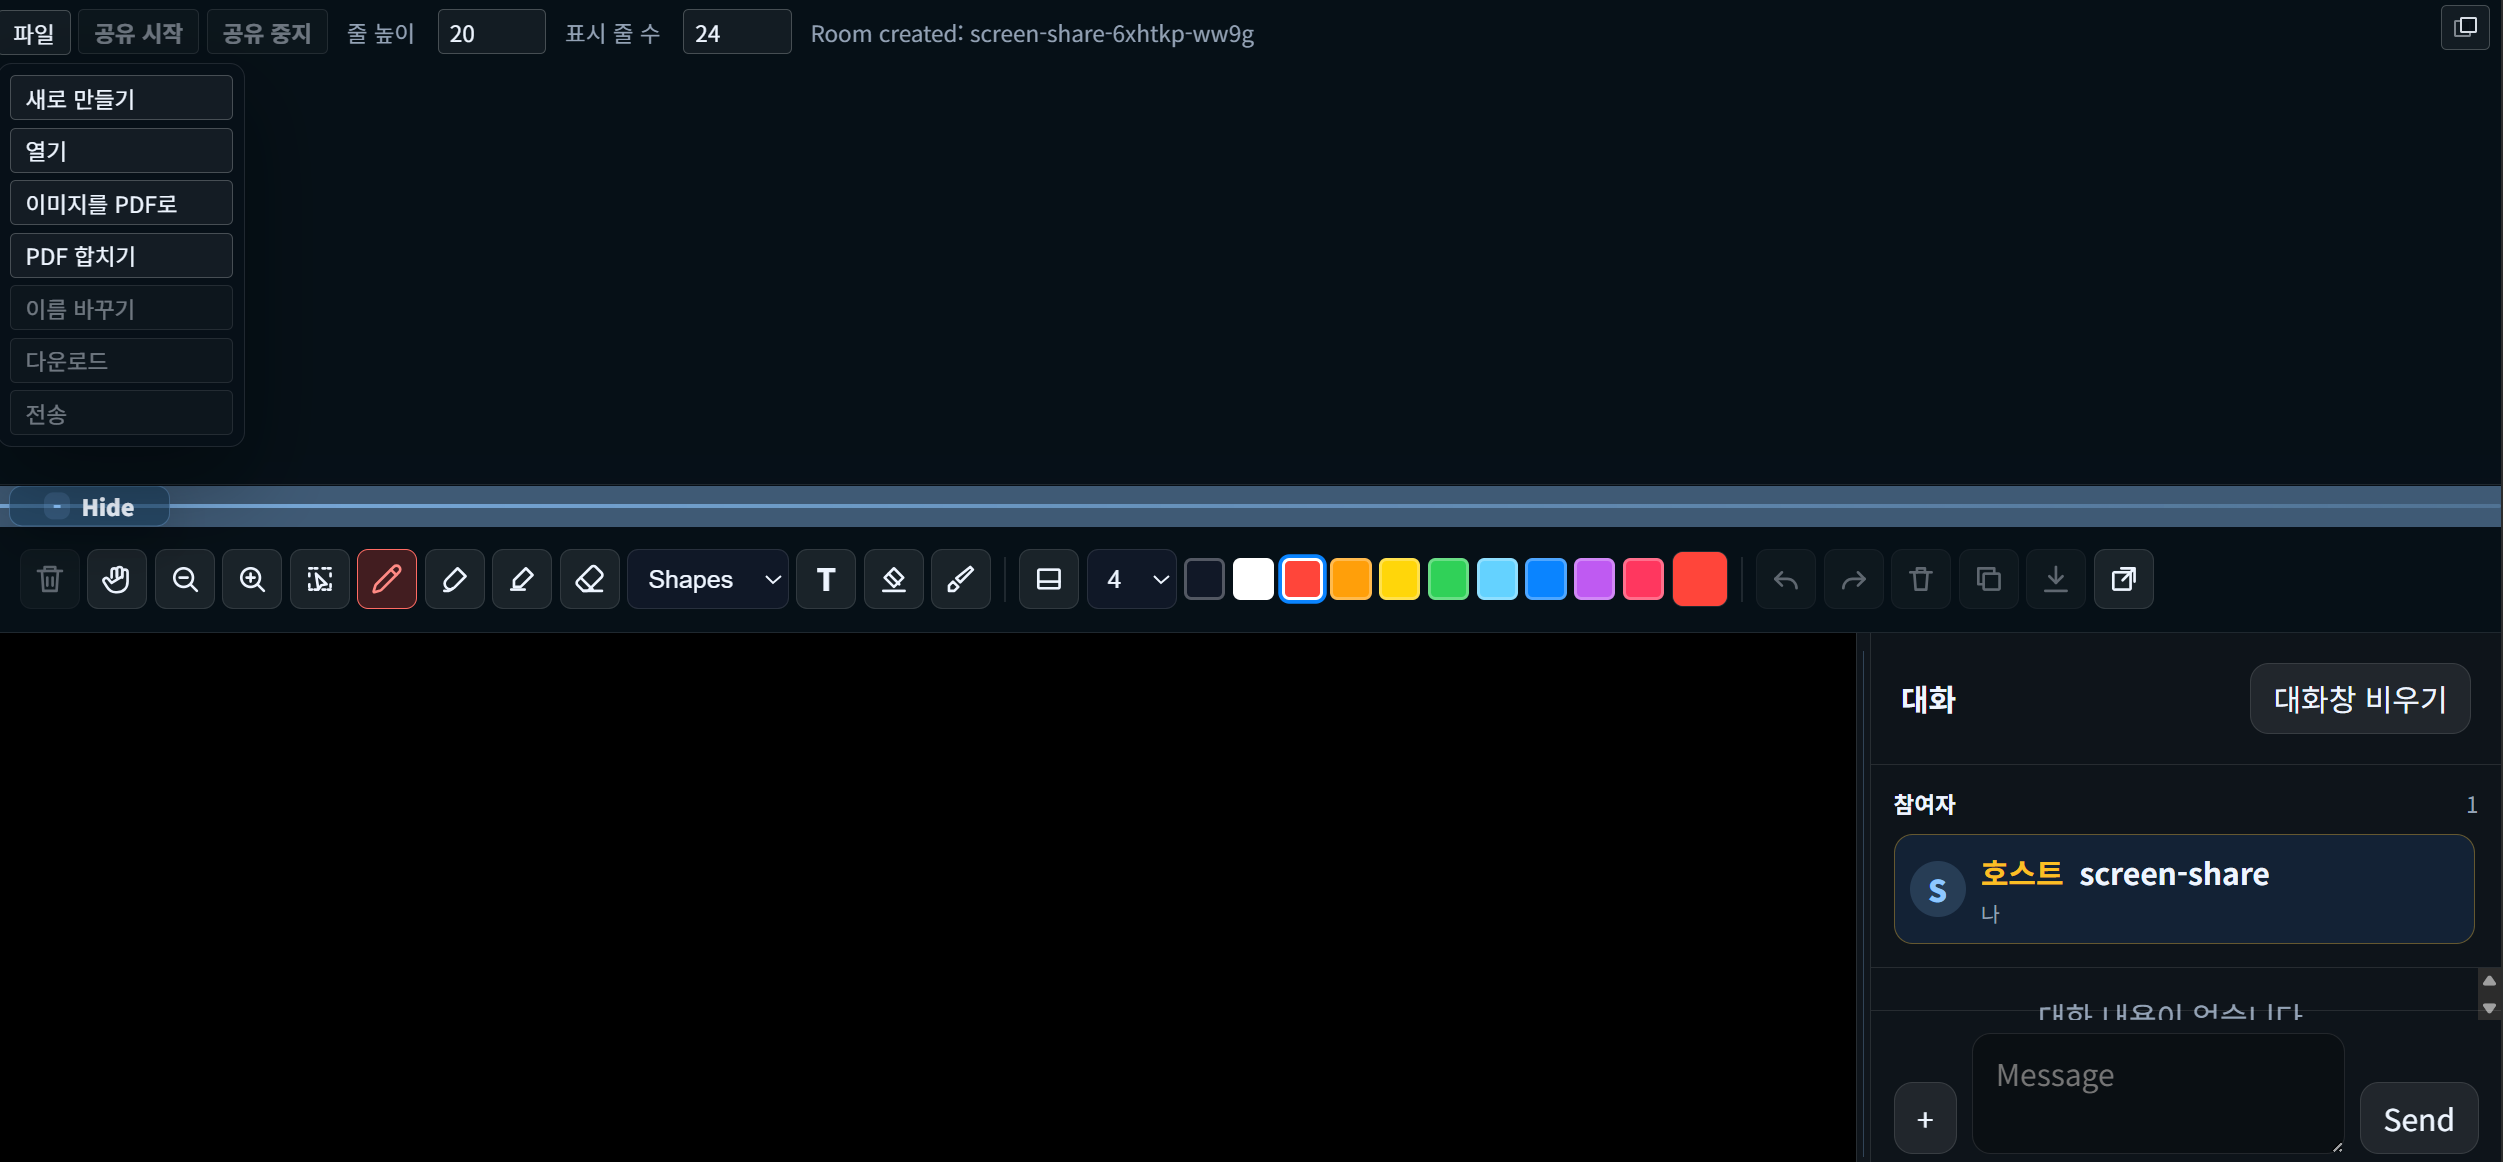Pick the yellow color swatch
The width and height of the screenshot is (2503, 1162).
tap(1399, 579)
